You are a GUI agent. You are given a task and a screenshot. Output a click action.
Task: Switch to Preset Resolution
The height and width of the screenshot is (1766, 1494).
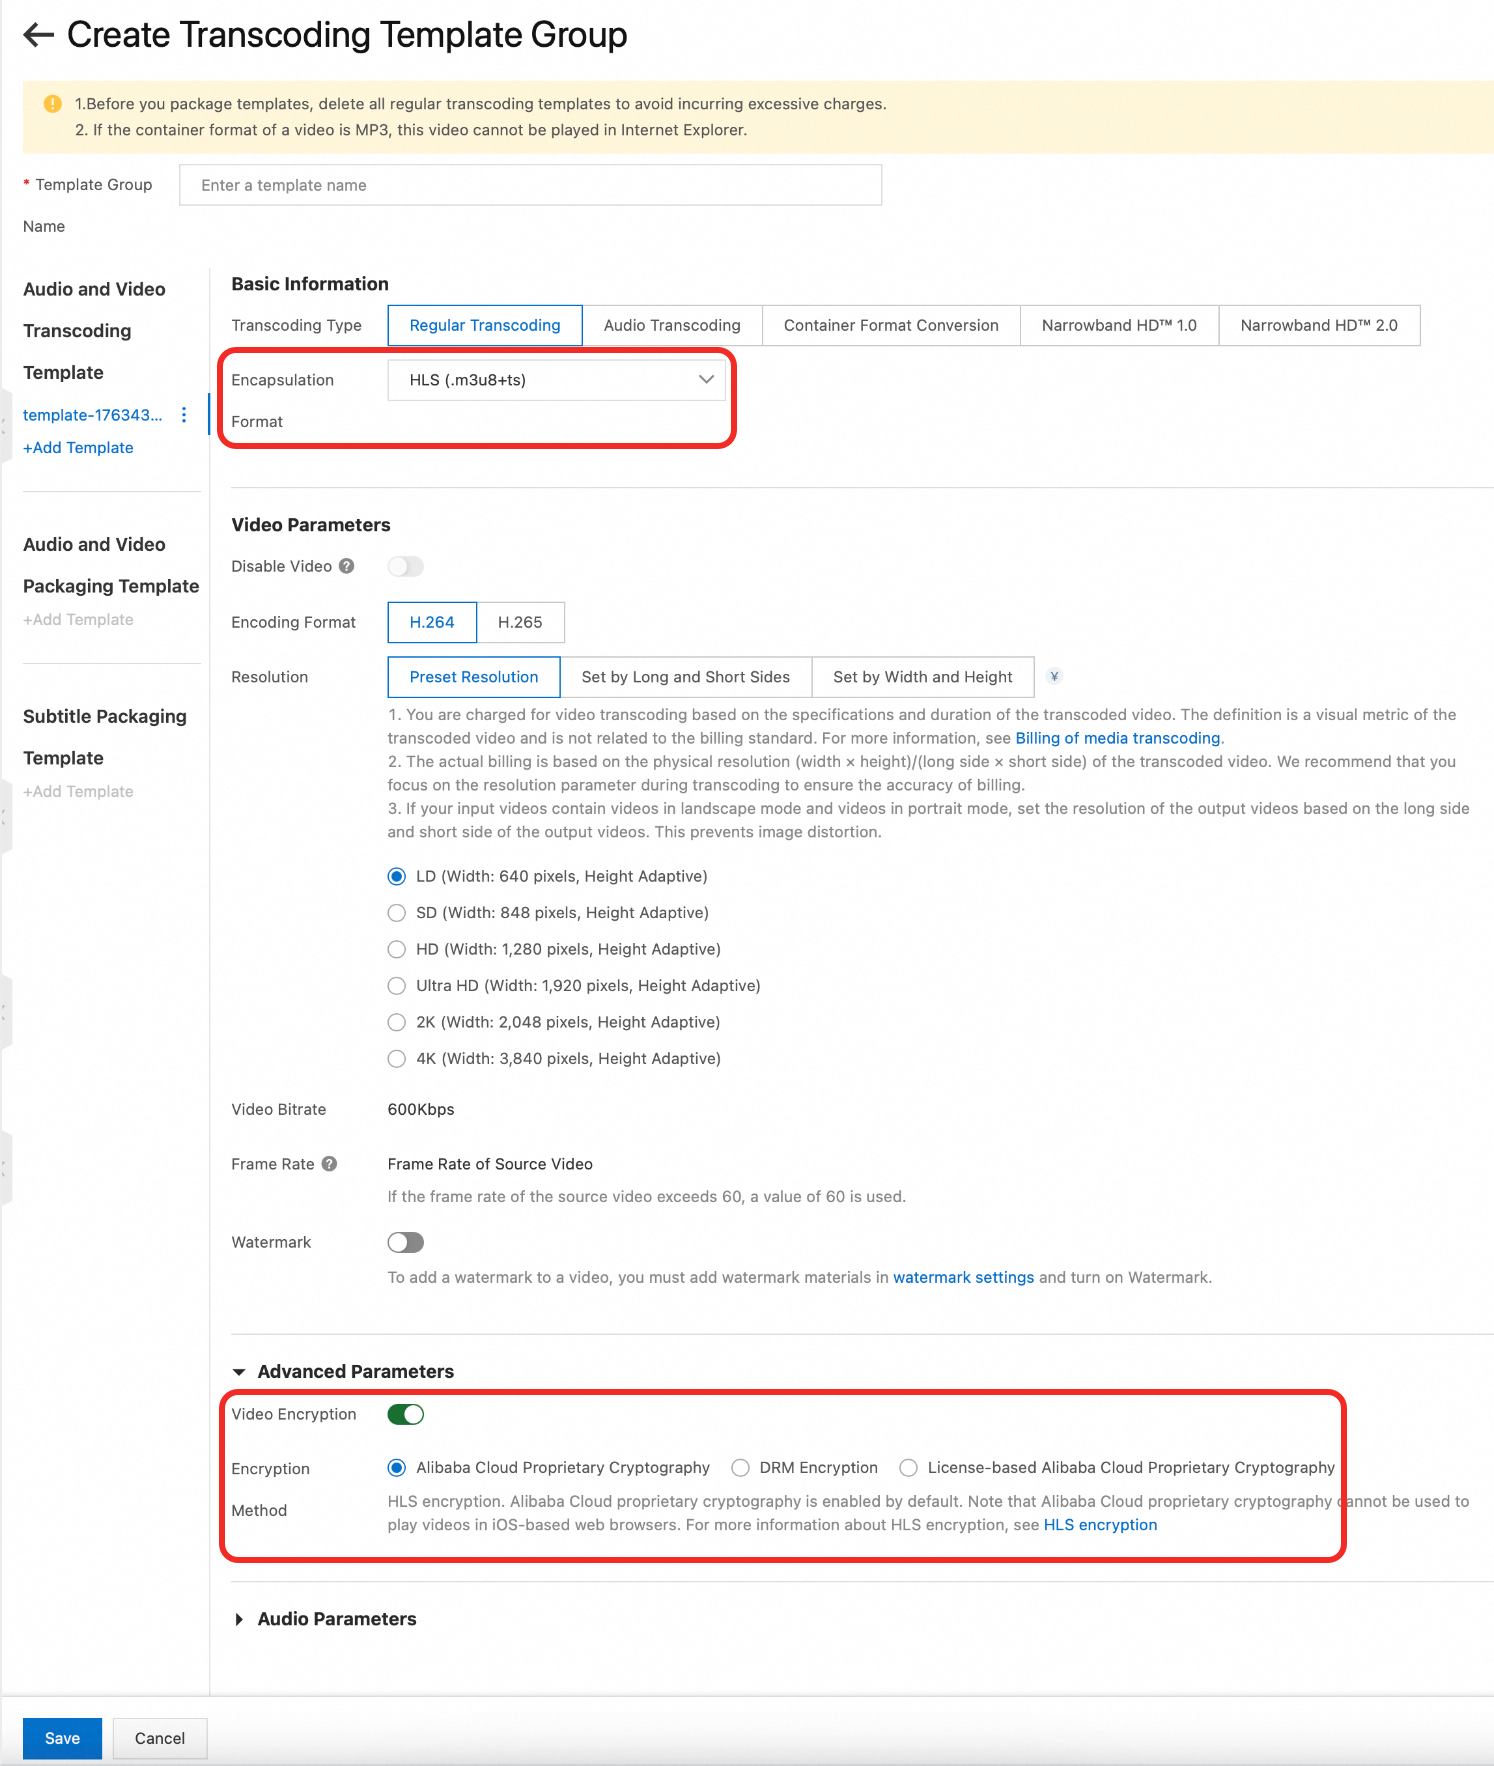point(474,677)
